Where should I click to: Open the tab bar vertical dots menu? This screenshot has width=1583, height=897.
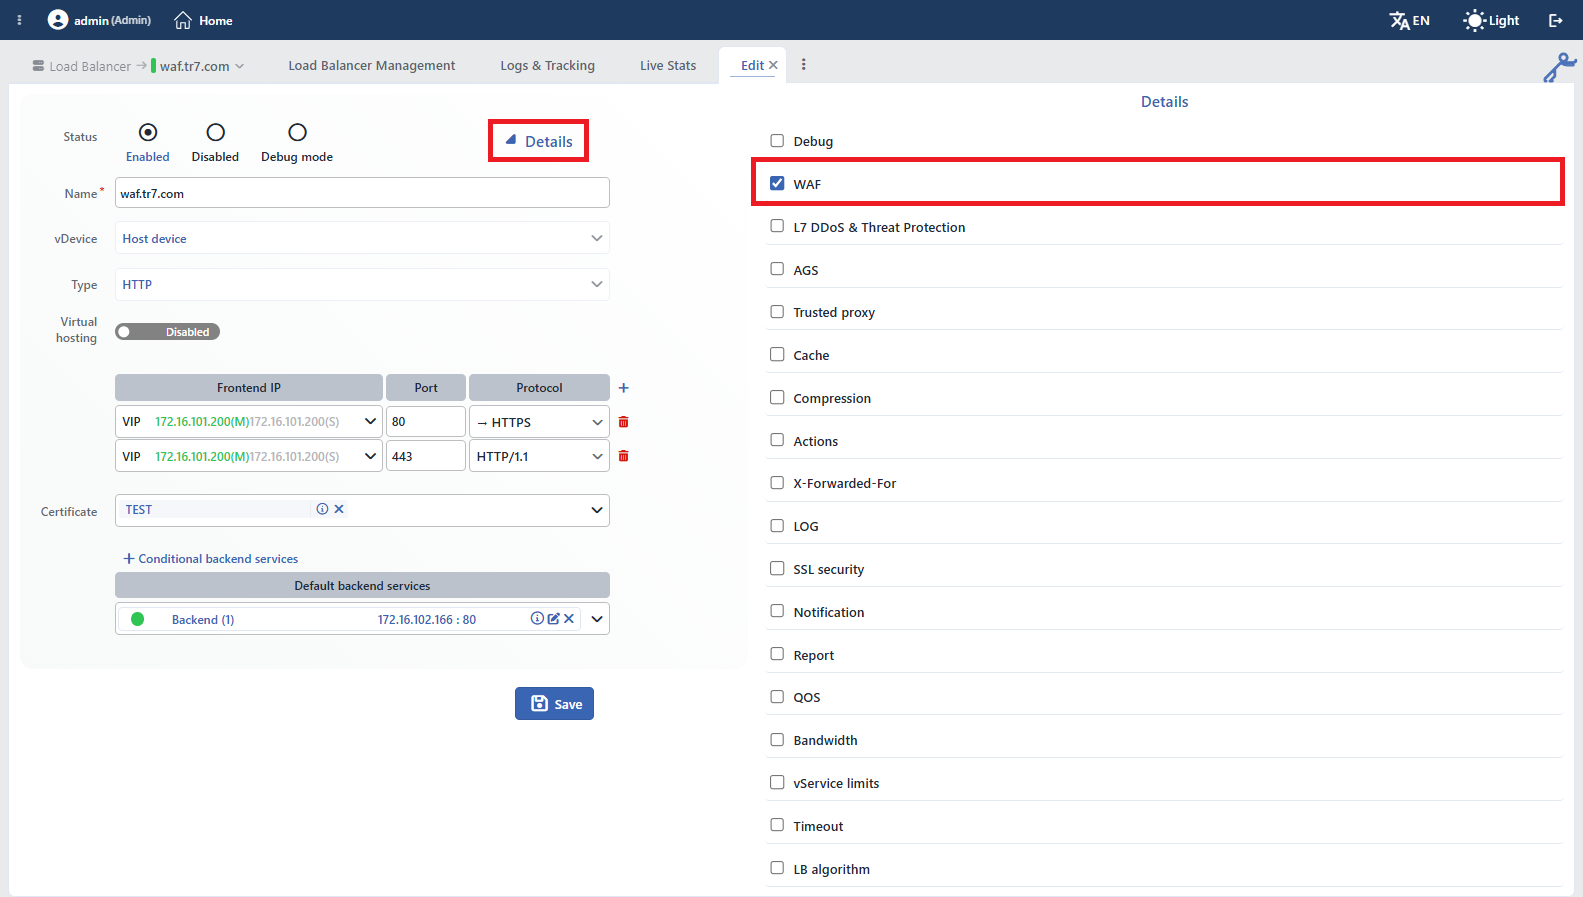tap(803, 65)
